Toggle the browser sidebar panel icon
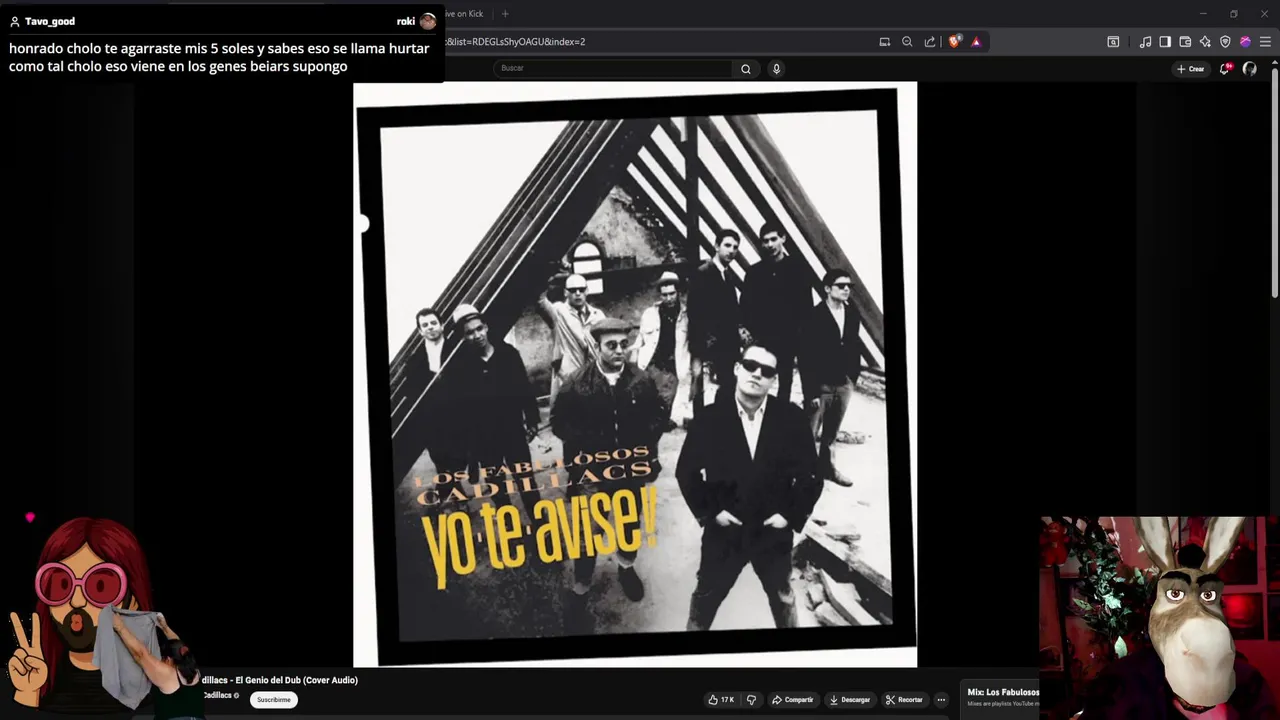The width and height of the screenshot is (1280, 720). [1165, 42]
